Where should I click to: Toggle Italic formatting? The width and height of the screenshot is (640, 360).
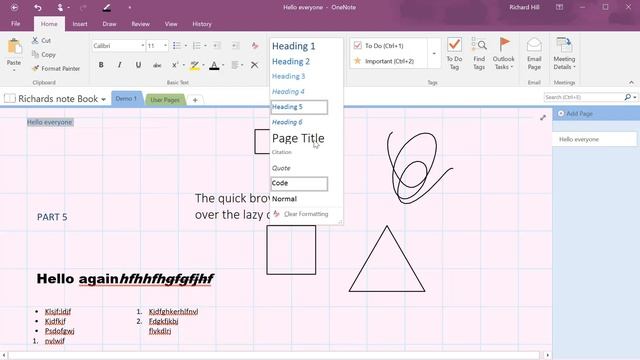point(119,65)
